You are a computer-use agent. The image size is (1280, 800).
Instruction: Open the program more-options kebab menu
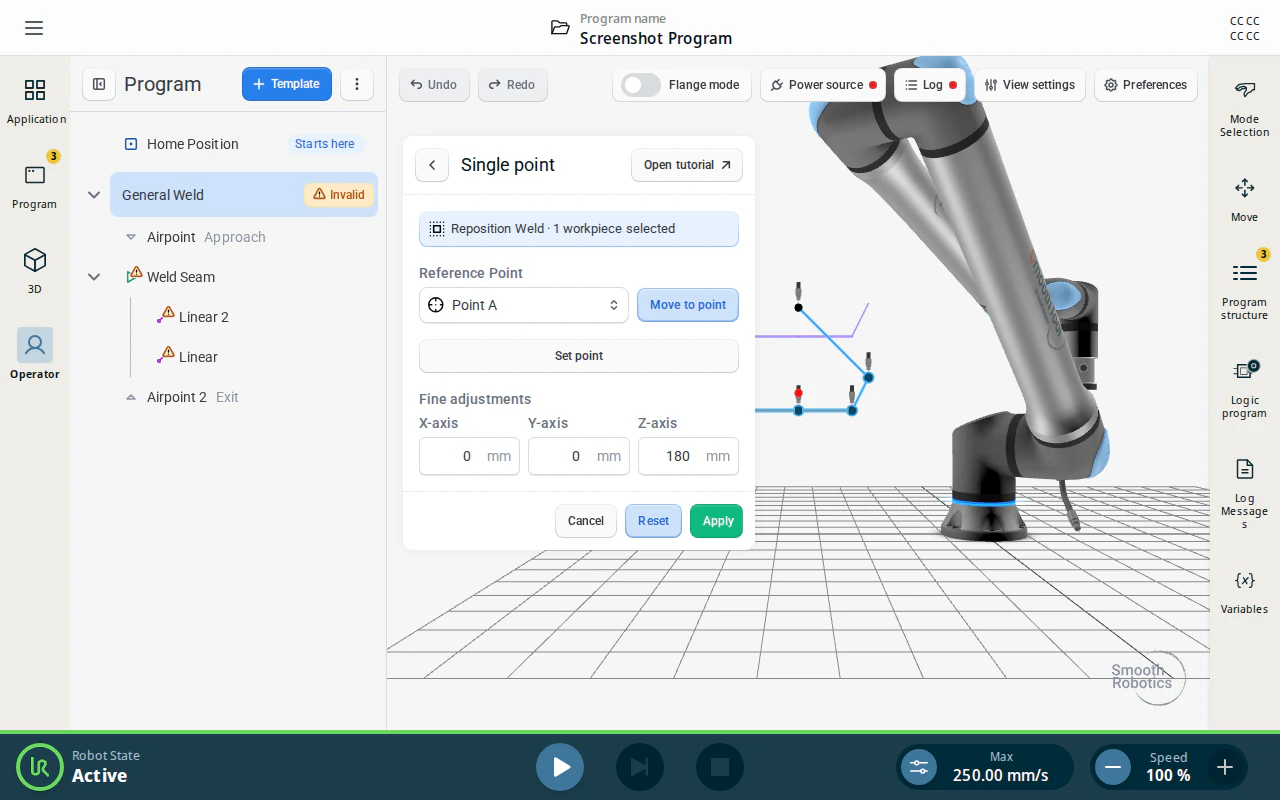[x=357, y=84]
